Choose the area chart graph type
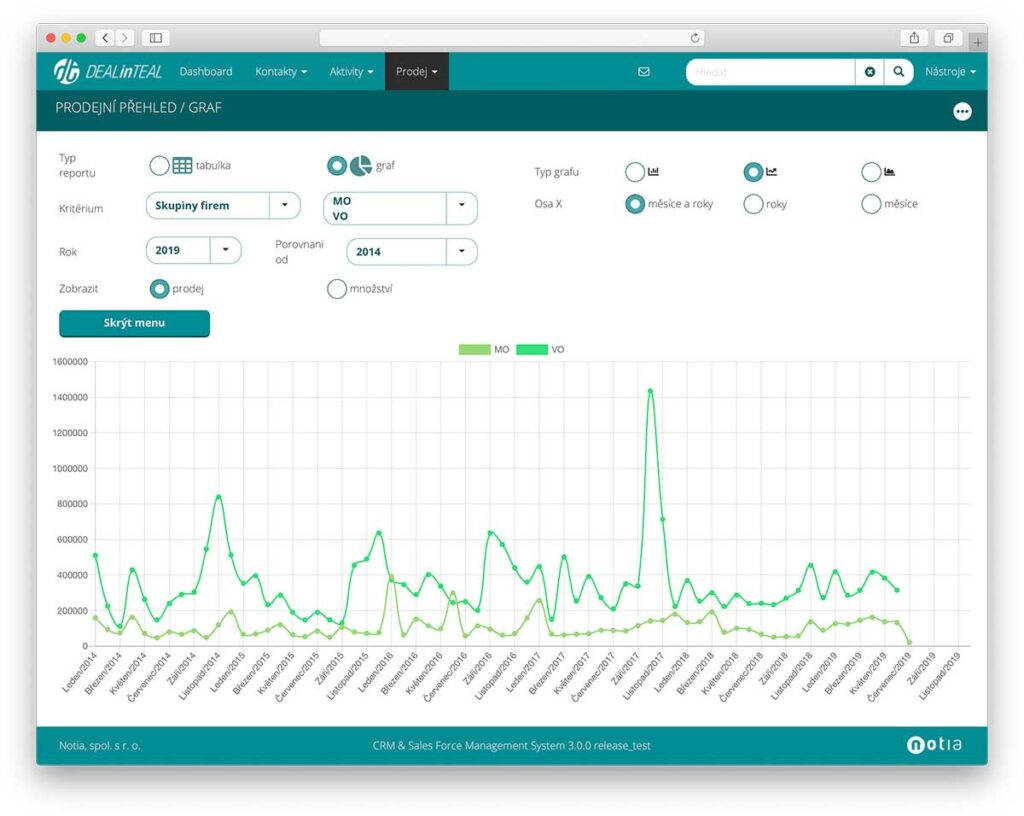The width and height of the screenshot is (1024, 816). [871, 172]
